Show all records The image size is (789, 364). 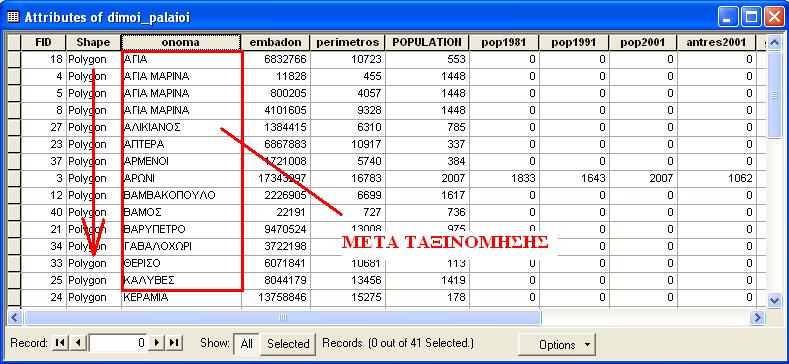(x=247, y=344)
